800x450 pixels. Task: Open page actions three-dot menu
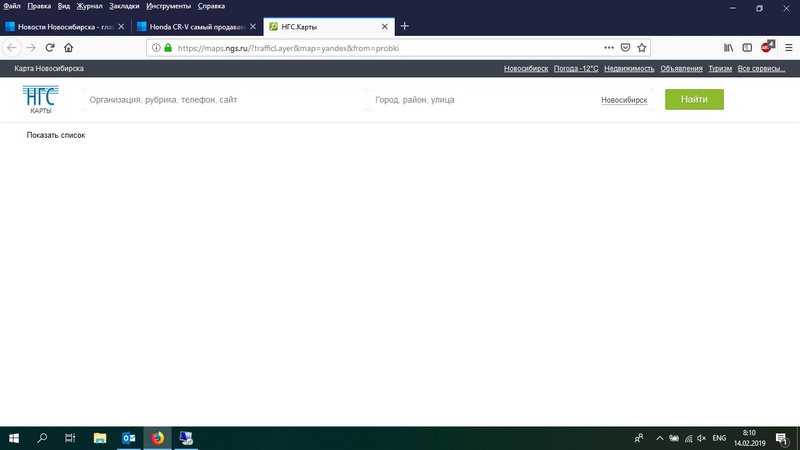tap(609, 47)
